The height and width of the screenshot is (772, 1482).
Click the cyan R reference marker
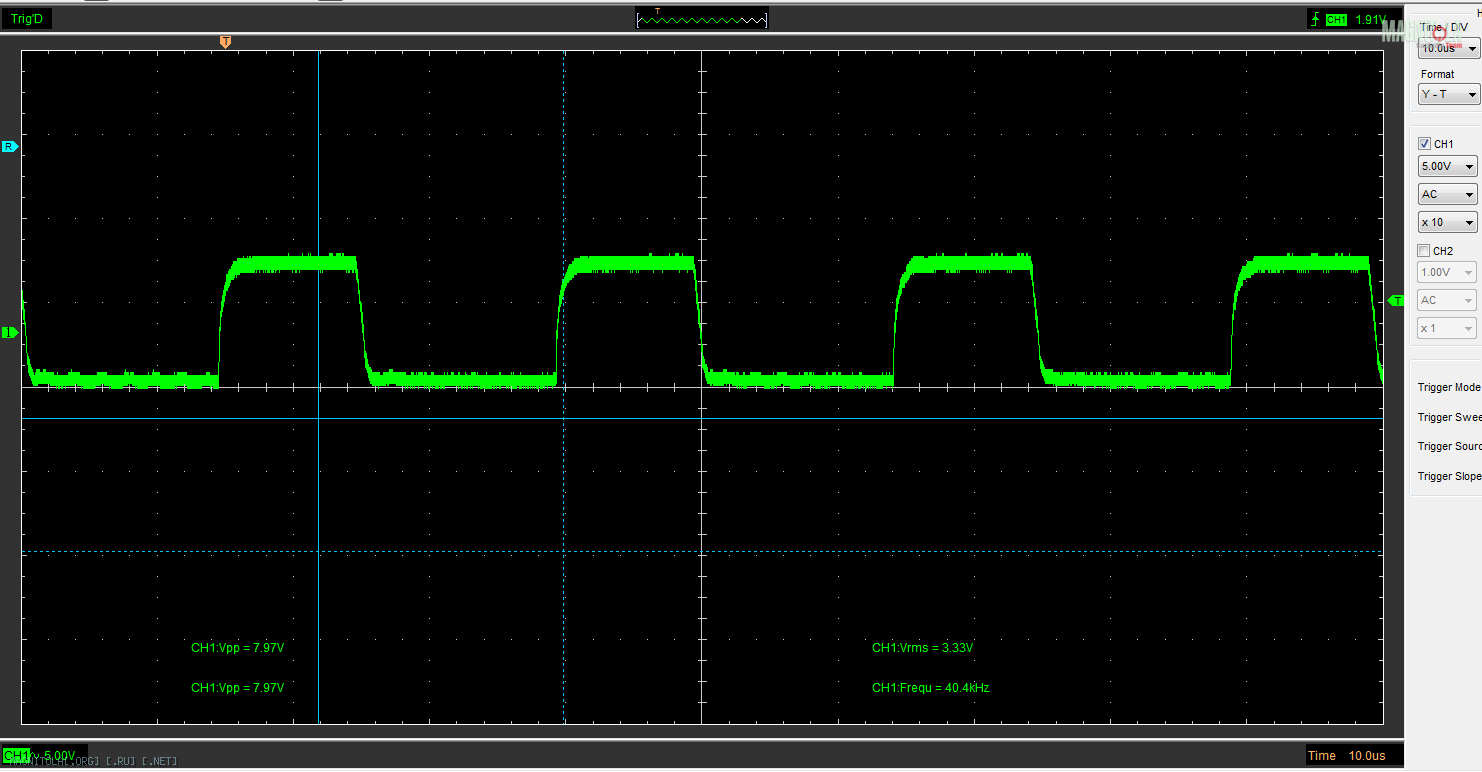pos(10,146)
